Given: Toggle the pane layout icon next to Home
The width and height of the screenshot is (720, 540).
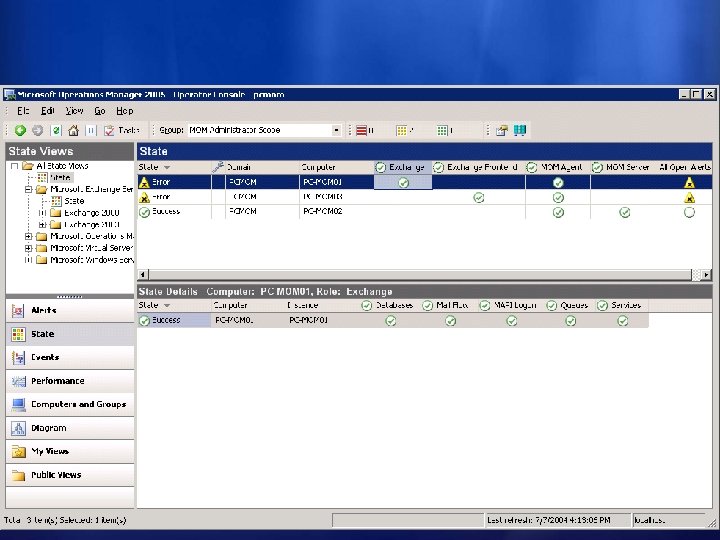Looking at the screenshot, I should [x=91, y=130].
